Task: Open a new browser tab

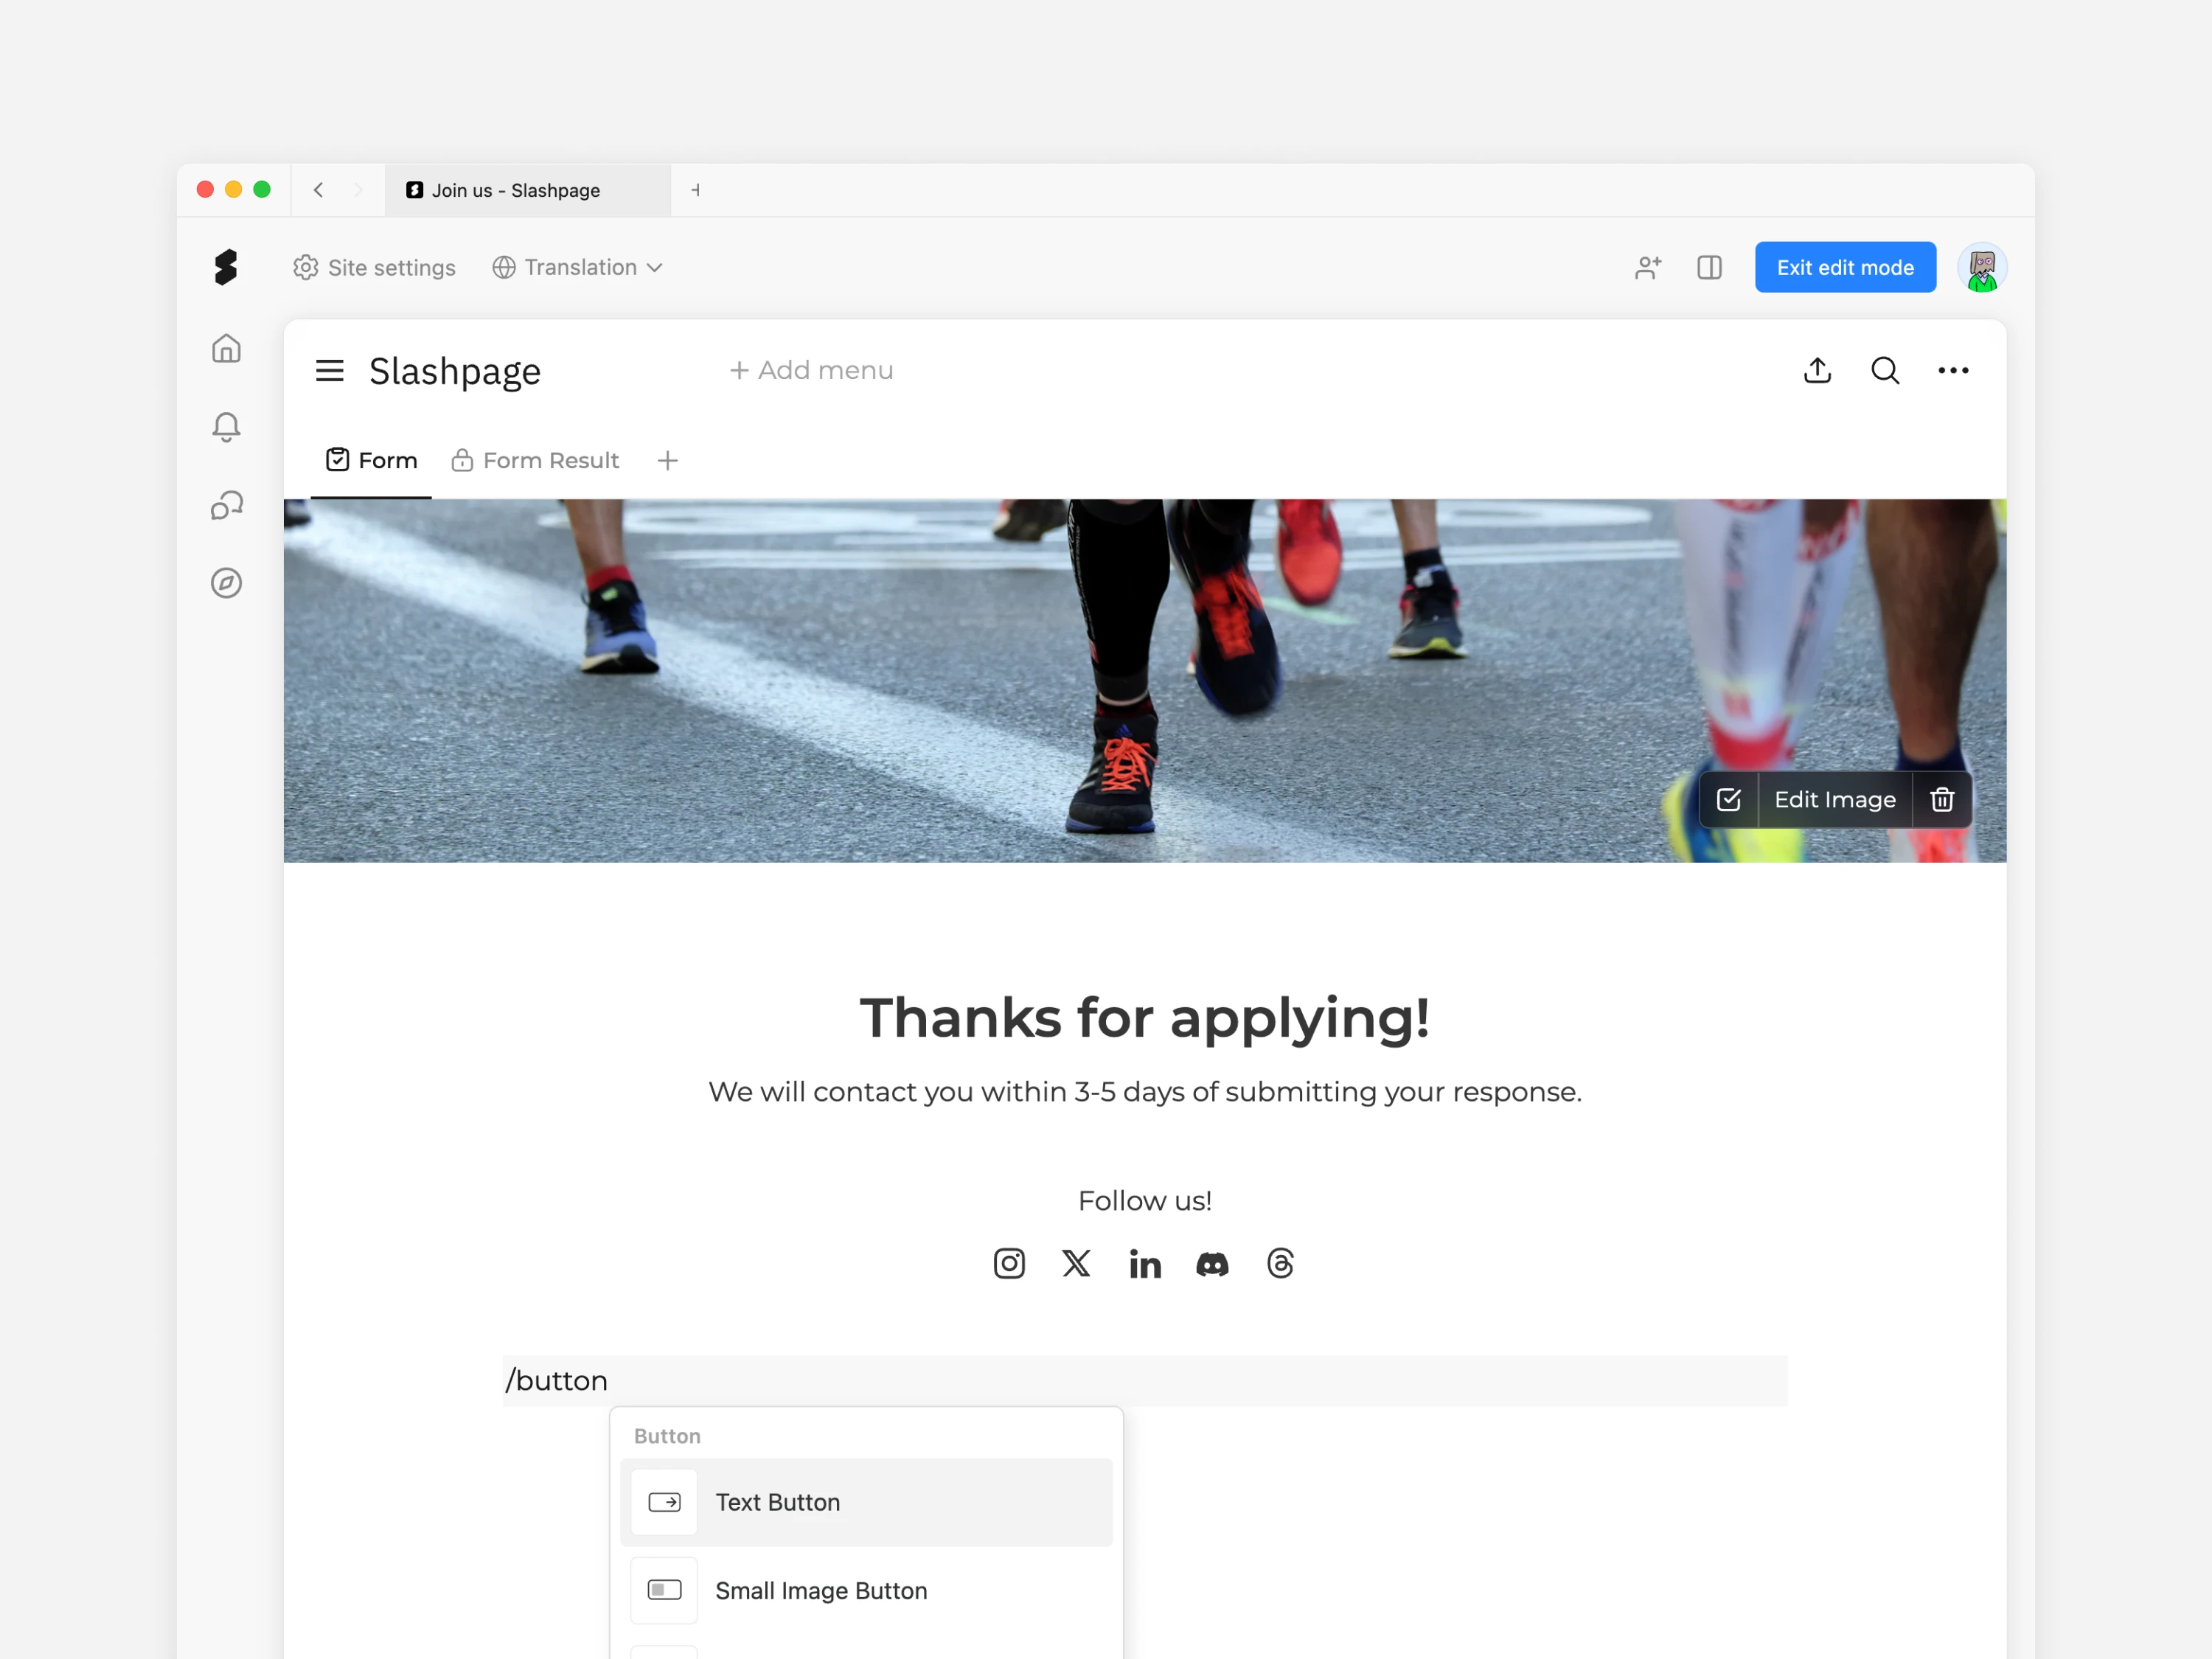Action: [x=696, y=190]
